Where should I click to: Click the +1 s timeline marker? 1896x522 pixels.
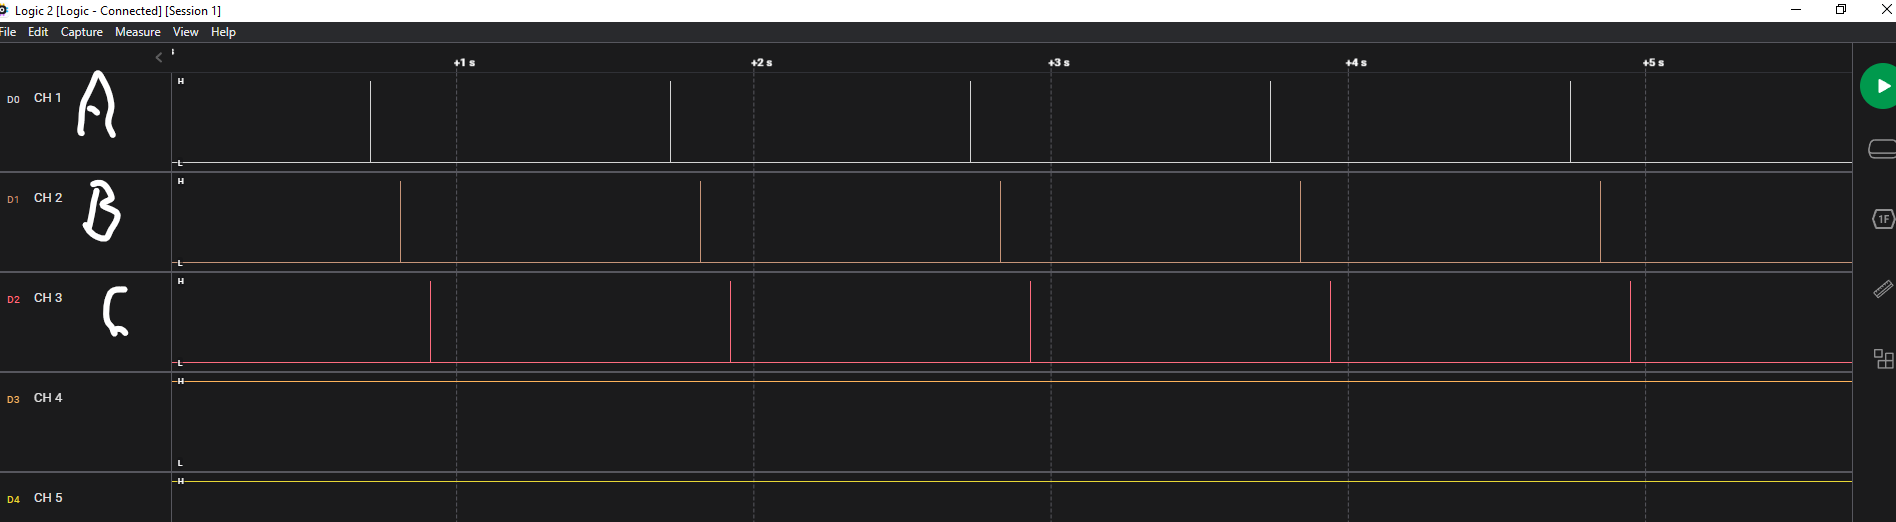[464, 62]
